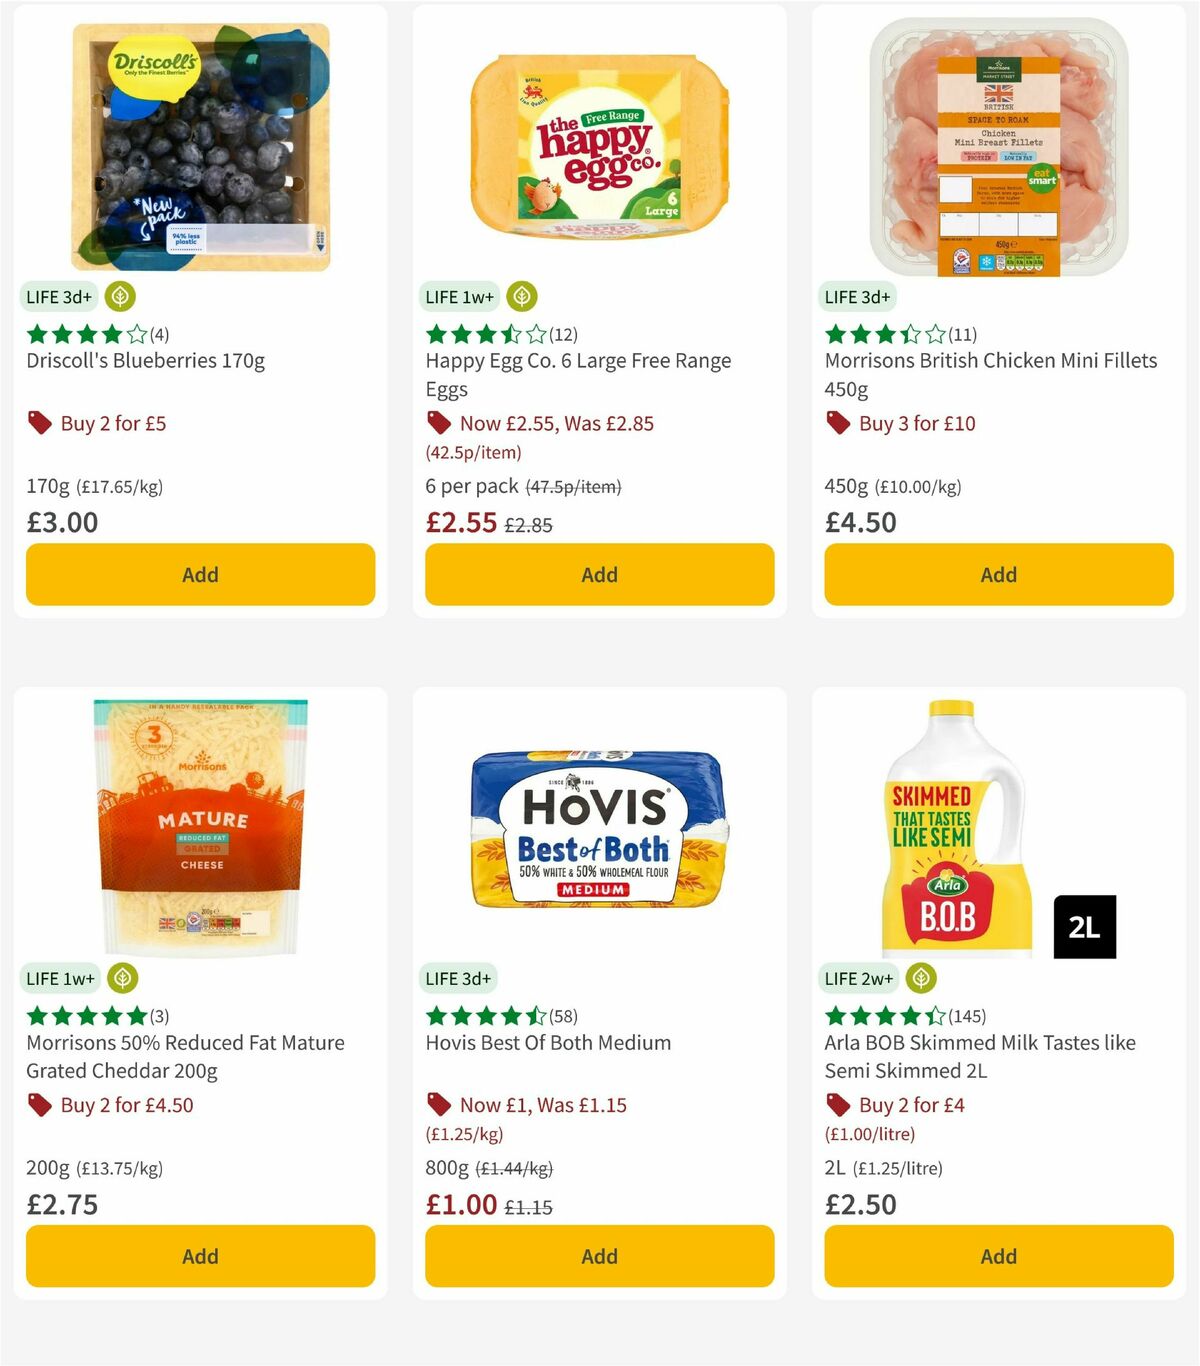The image size is (1200, 1366).
Task: Click the leaf icon next to Happy Egg LIFE 1w+ badge
Action: pyautogui.click(x=521, y=296)
